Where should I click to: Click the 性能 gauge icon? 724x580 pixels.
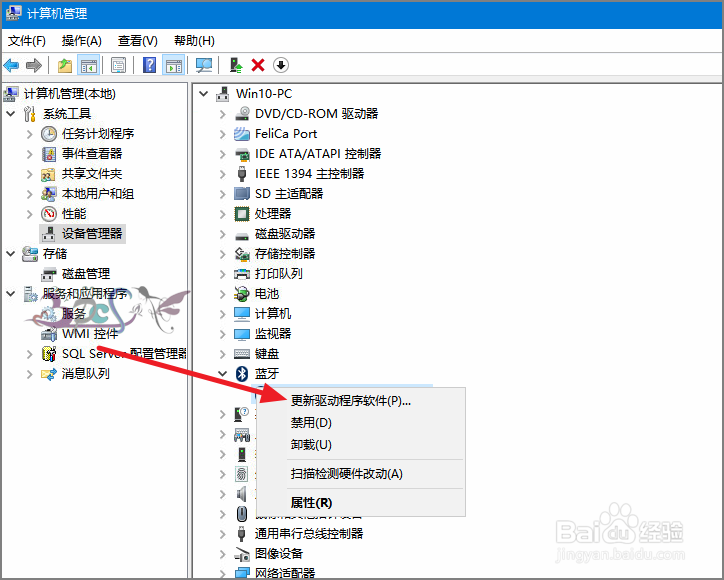click(48, 214)
